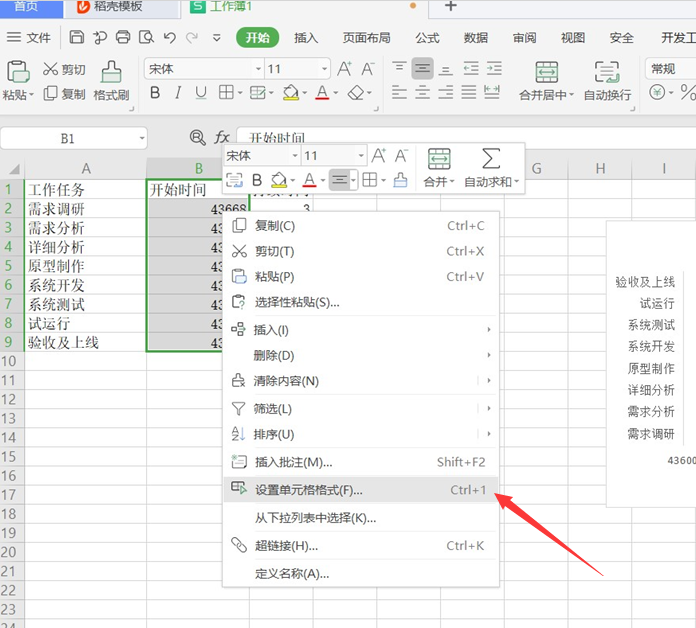Open the 文件 menu
The height and width of the screenshot is (628, 696).
point(28,37)
